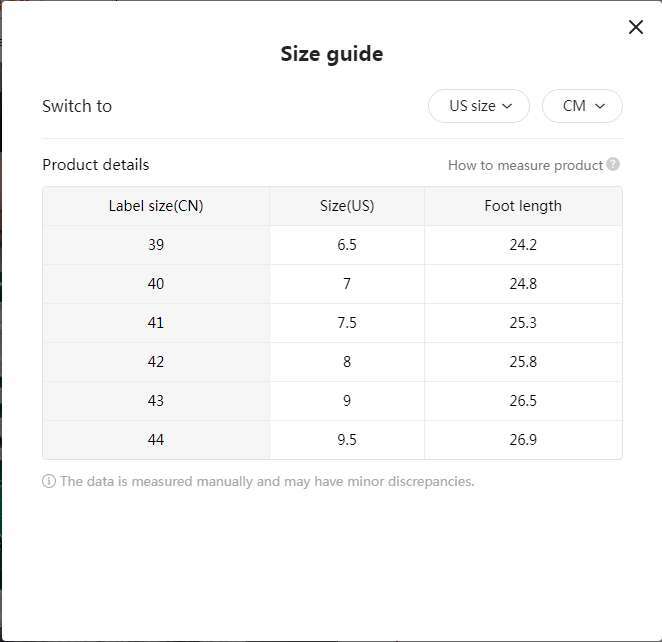Select the Size(US) column header
The height and width of the screenshot is (642, 662).
tap(347, 206)
